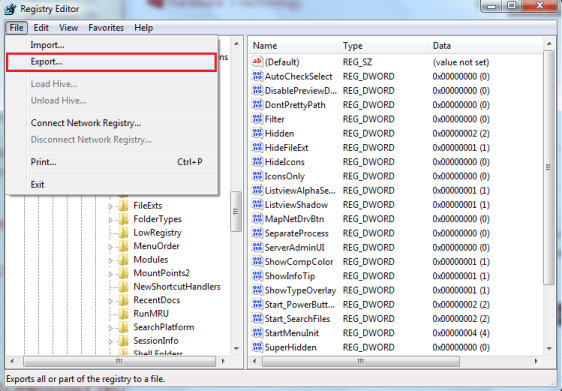
Task: Click the RecentDocs folder icon
Action: point(123,300)
